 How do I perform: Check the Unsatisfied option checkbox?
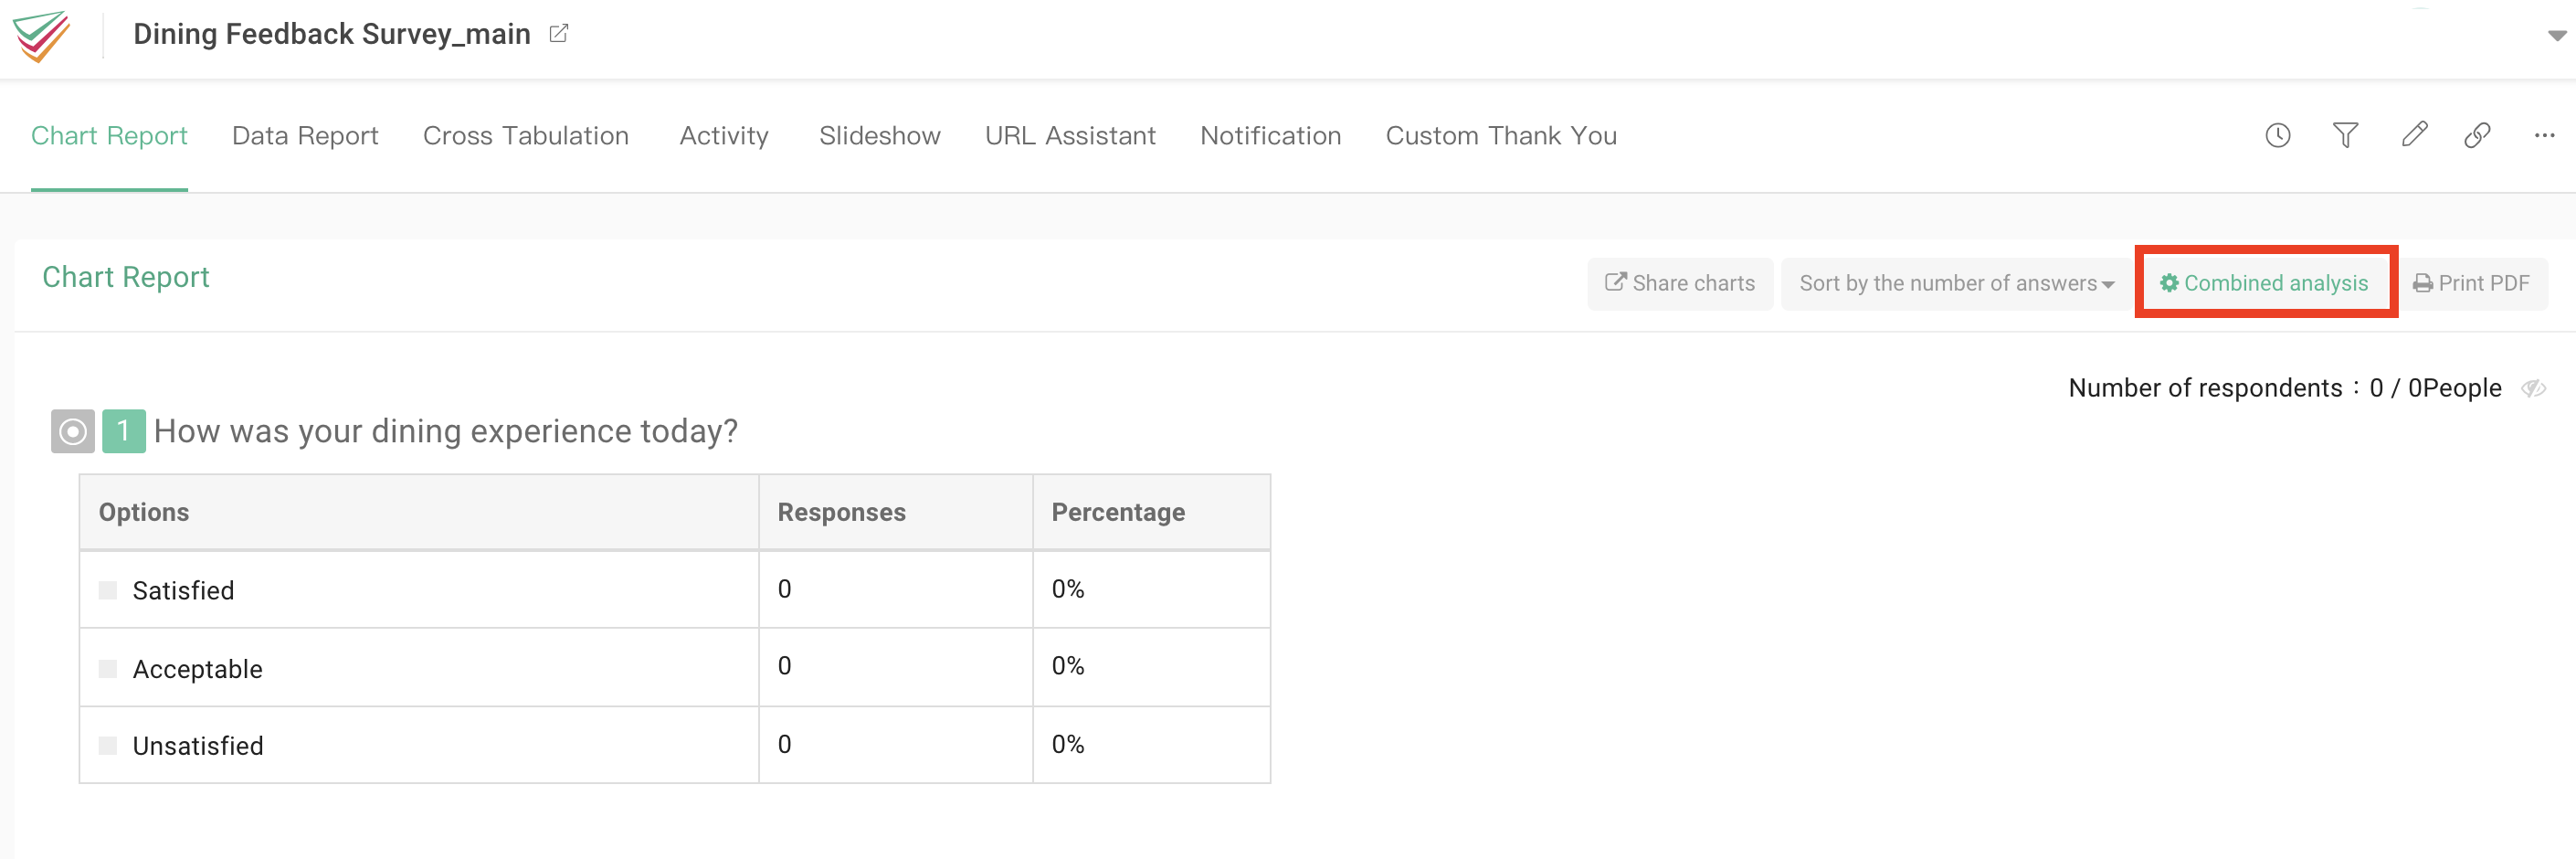(x=107, y=744)
